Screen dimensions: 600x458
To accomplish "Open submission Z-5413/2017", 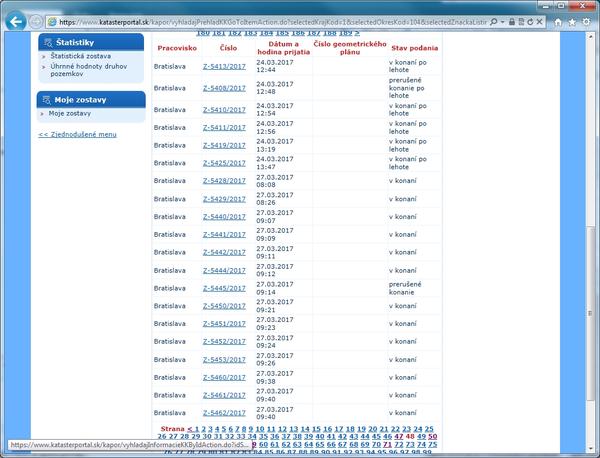I will click(224, 66).
